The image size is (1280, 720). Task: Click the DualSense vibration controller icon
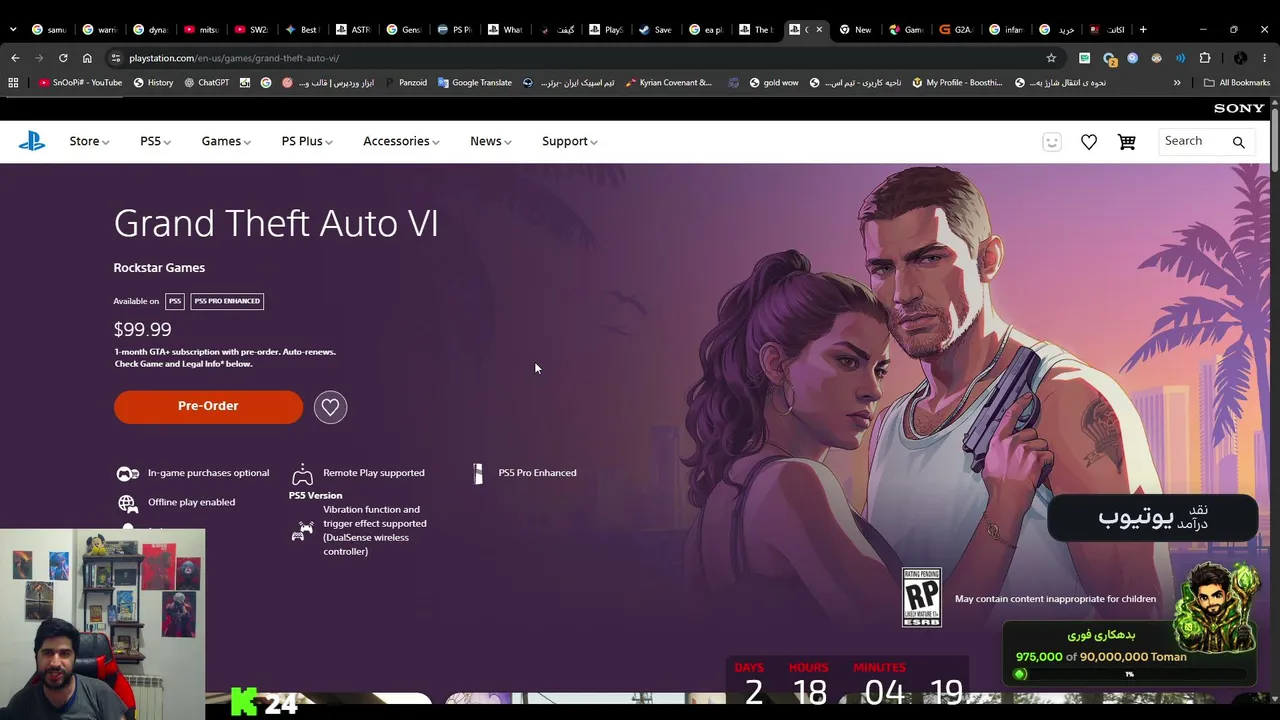301,531
